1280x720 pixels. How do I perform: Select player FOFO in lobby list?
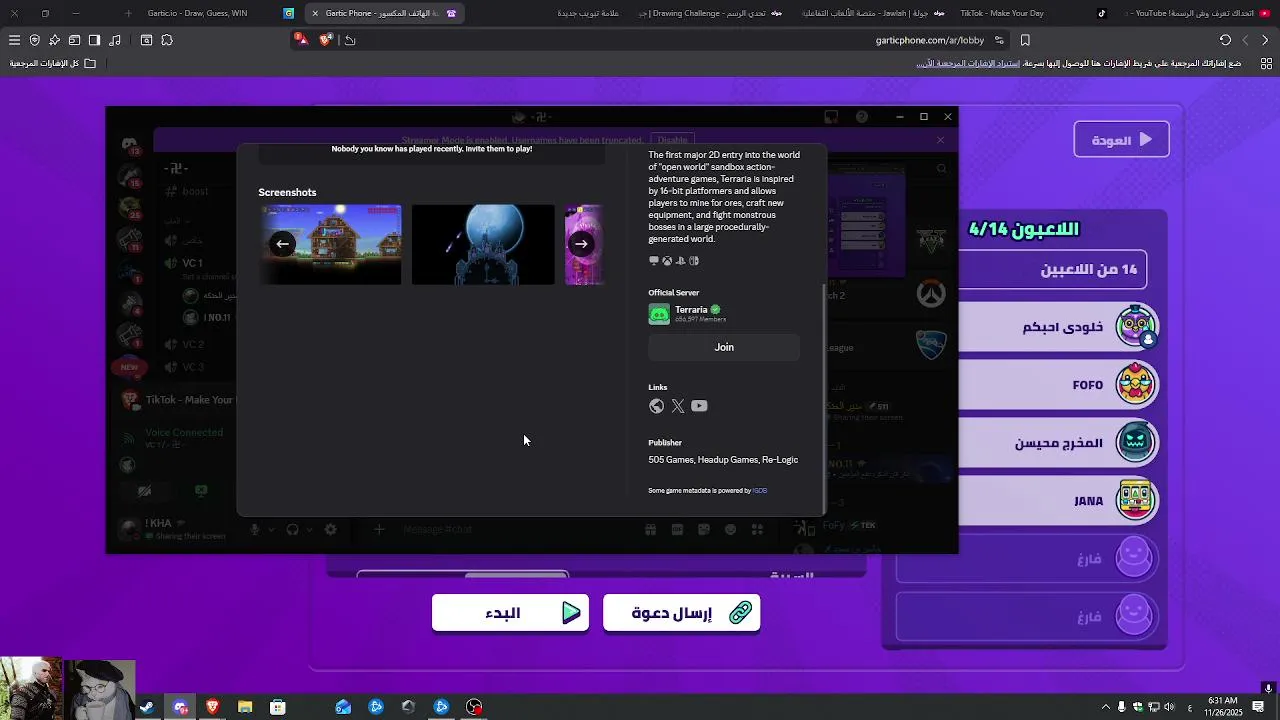tap(1060, 385)
